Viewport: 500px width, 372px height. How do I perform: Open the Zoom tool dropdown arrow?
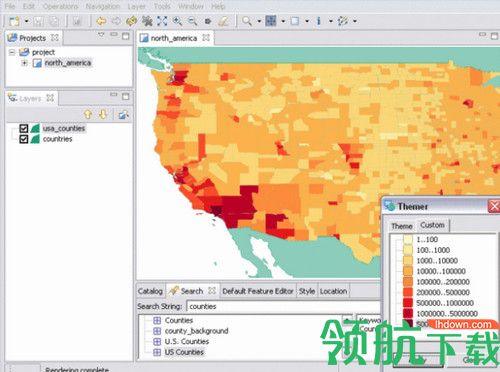point(259,21)
